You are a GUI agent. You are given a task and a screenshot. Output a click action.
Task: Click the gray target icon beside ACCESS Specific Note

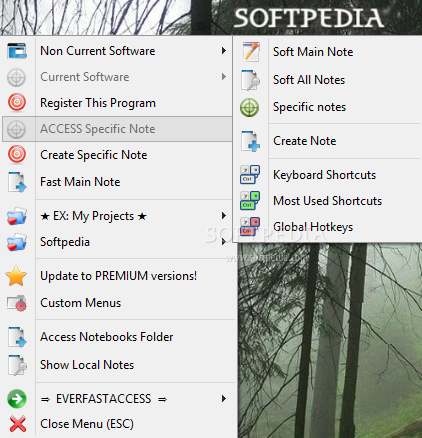click(17, 129)
